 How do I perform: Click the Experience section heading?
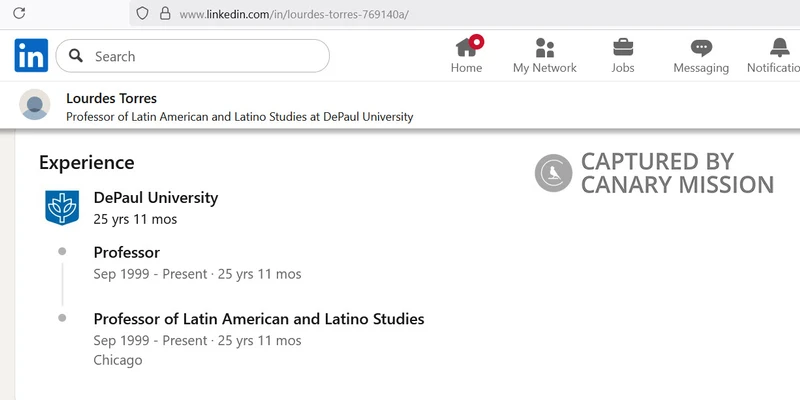click(x=87, y=163)
